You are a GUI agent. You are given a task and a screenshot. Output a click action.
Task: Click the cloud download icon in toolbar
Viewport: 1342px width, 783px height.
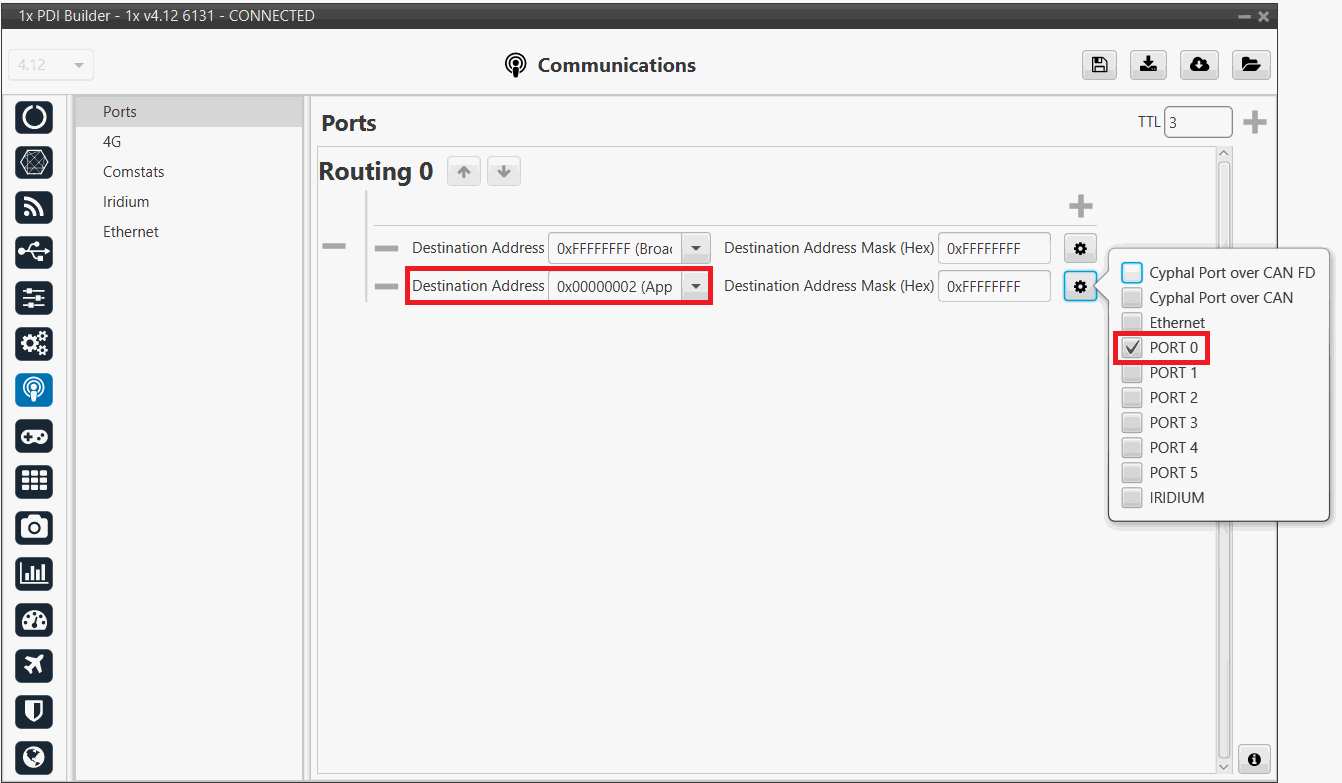point(1199,65)
